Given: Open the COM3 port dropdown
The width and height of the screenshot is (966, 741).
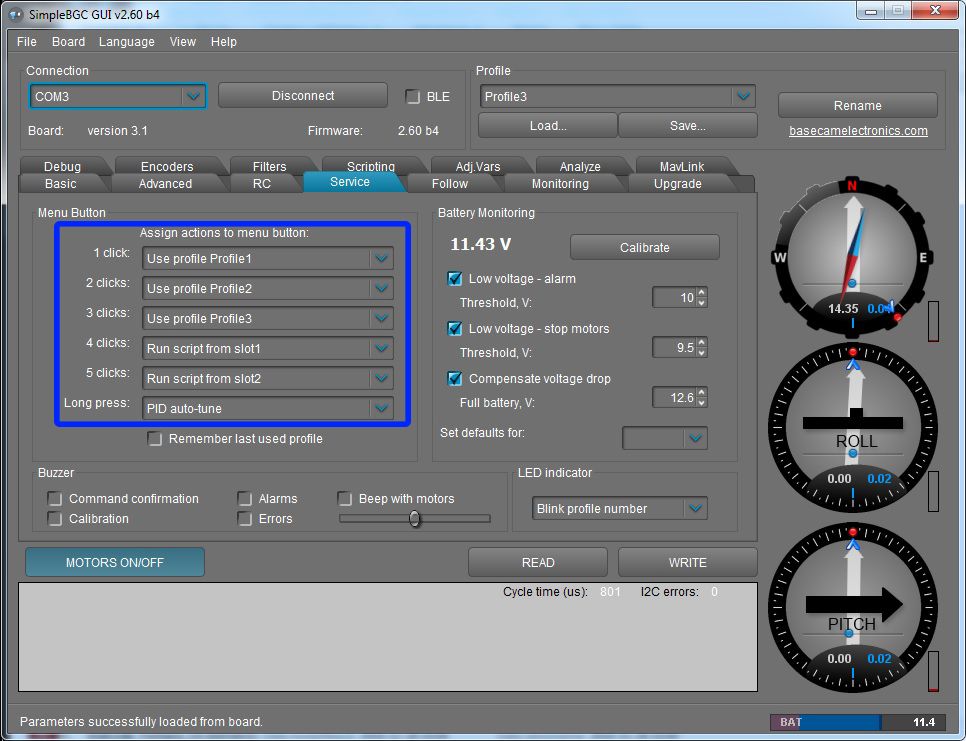Looking at the screenshot, I should coord(117,96).
